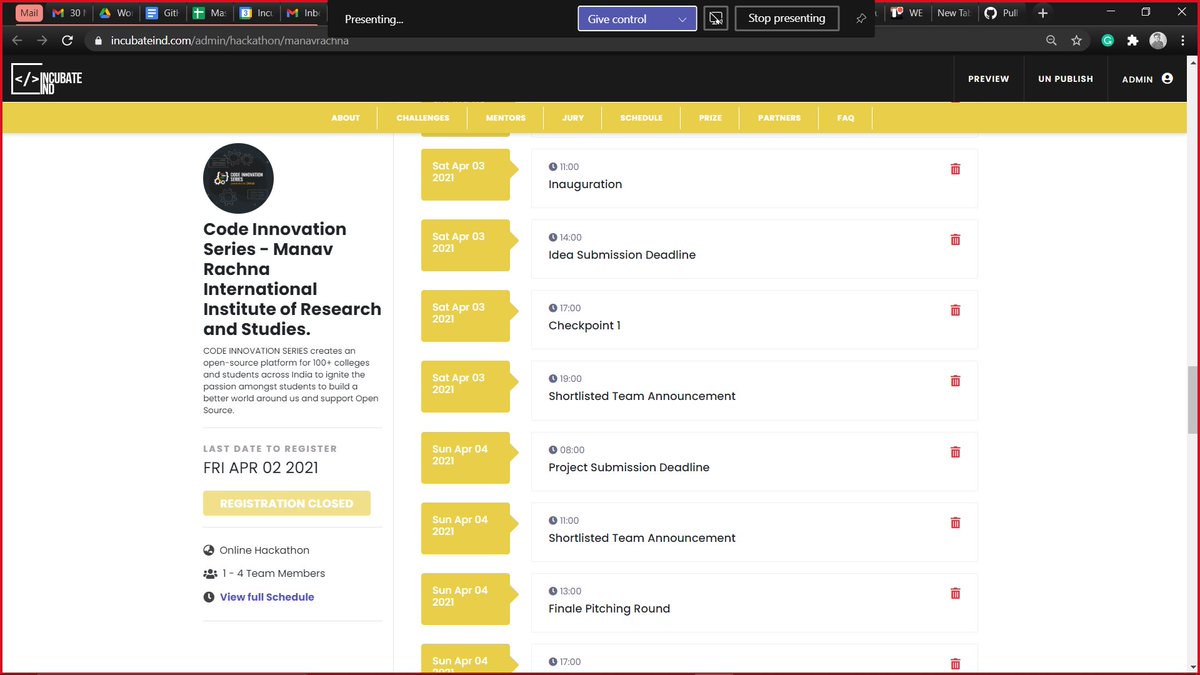
Task: Pin the presenting toolbar
Action: pyautogui.click(x=861, y=19)
